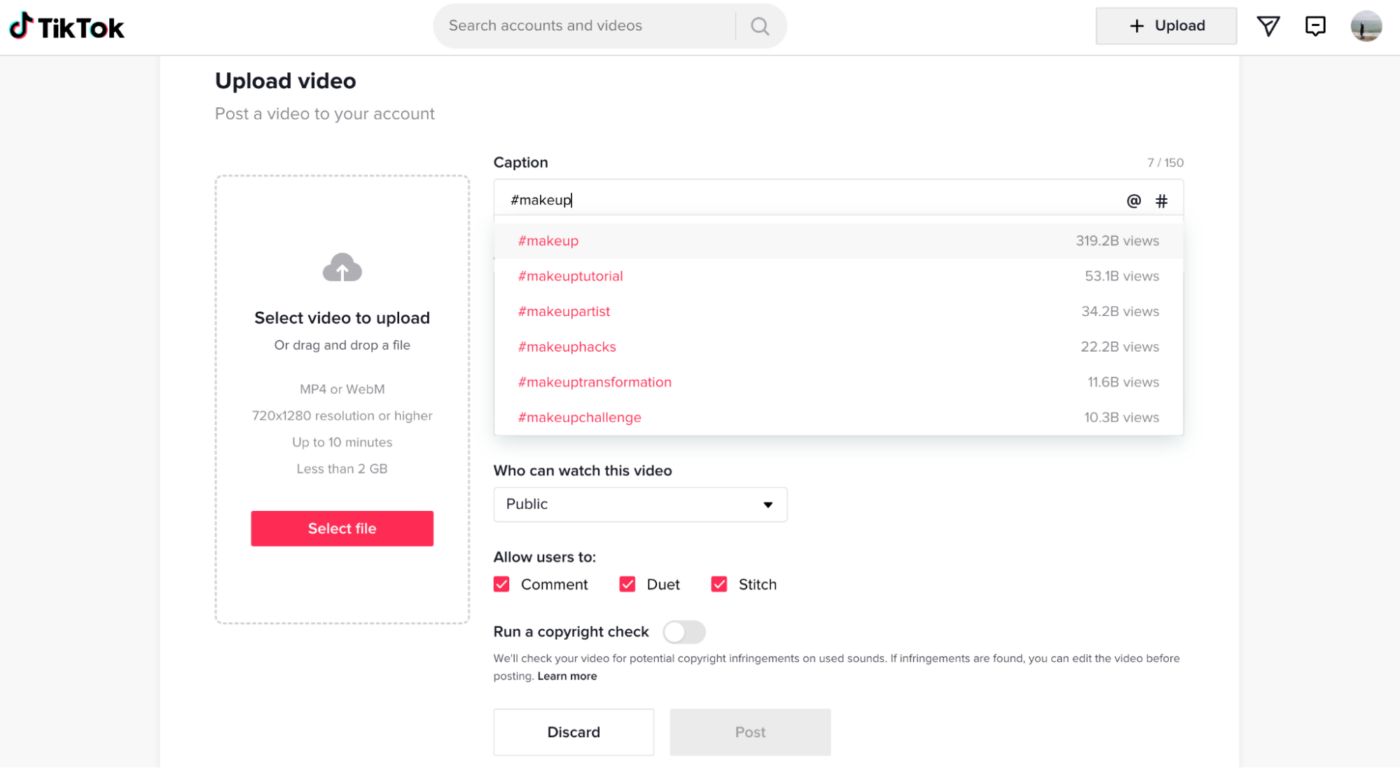
Task: Uncheck the Duet permission
Action: coord(627,583)
